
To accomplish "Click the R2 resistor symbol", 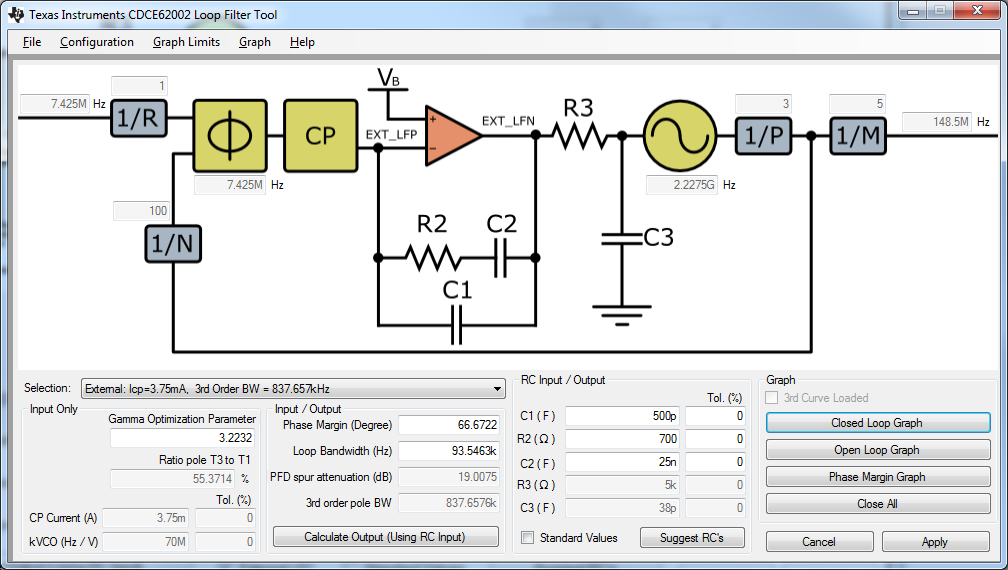I will pos(433,258).
